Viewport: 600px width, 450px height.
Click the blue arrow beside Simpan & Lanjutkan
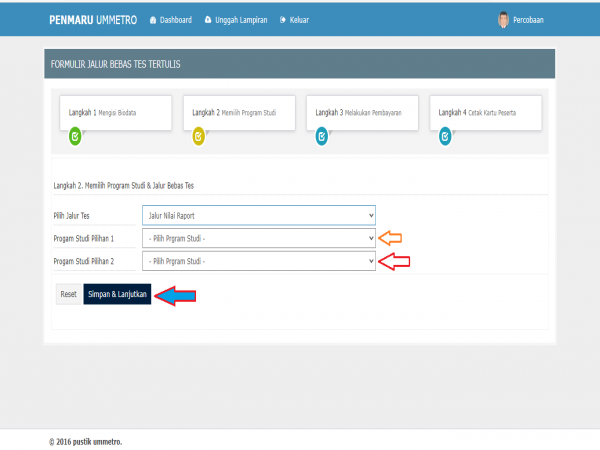pyautogui.click(x=175, y=296)
